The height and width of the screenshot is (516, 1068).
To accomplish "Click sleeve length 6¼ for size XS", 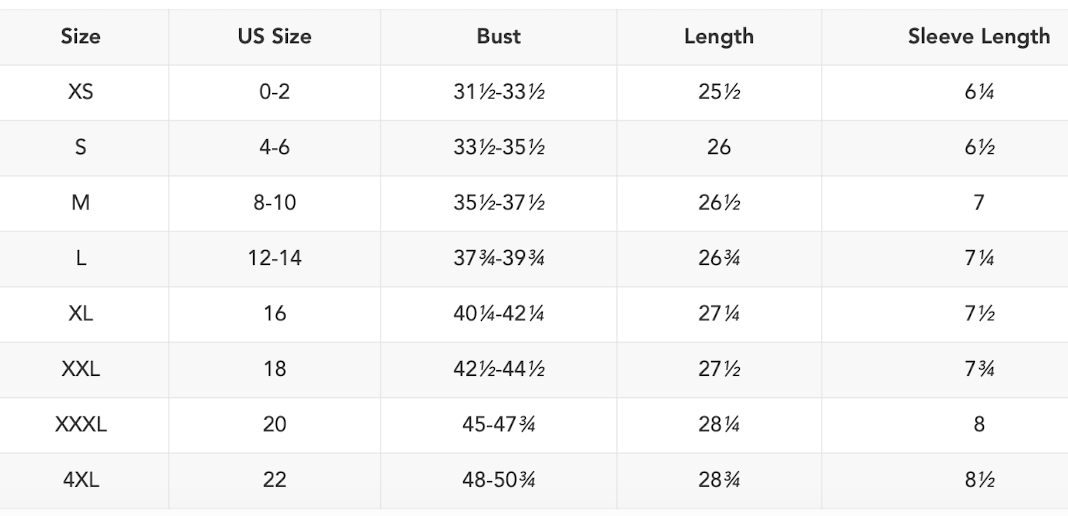I will 978,92.
